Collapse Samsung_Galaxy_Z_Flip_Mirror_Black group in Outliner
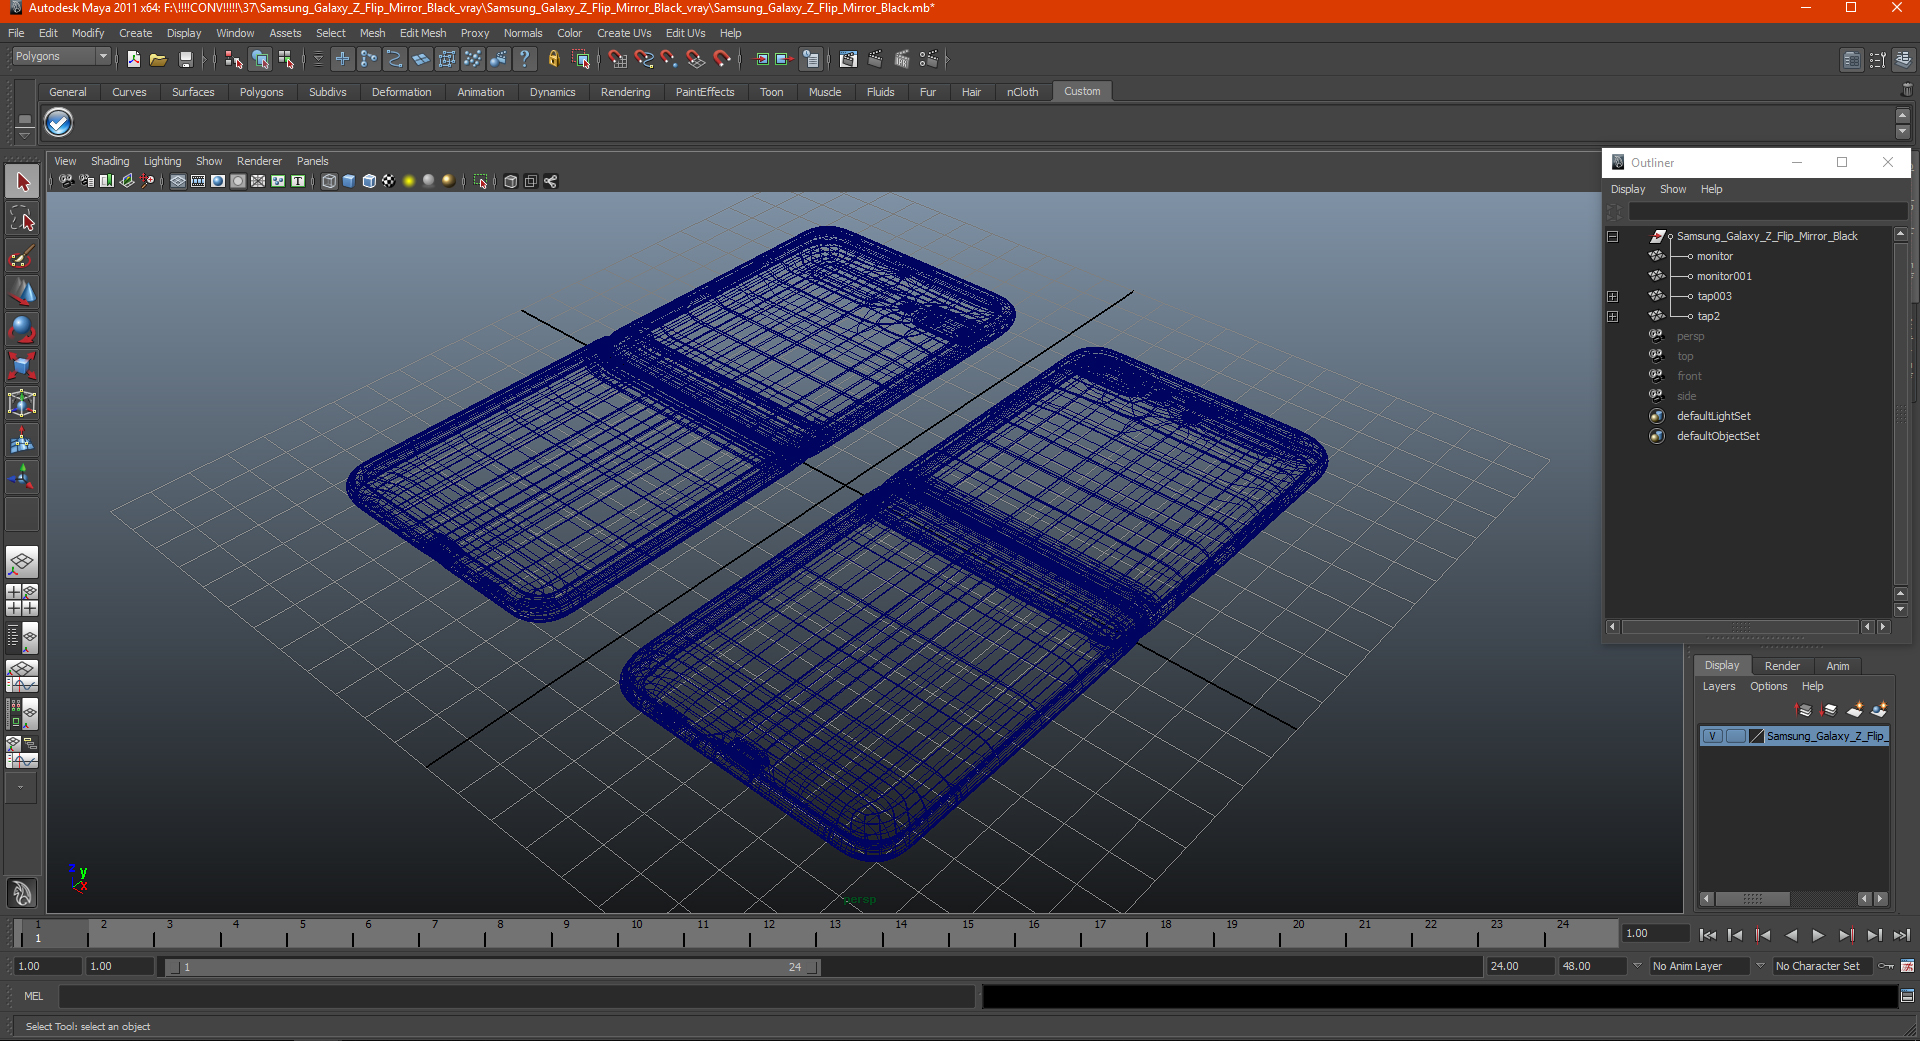The height and width of the screenshot is (1041, 1920). click(x=1612, y=237)
